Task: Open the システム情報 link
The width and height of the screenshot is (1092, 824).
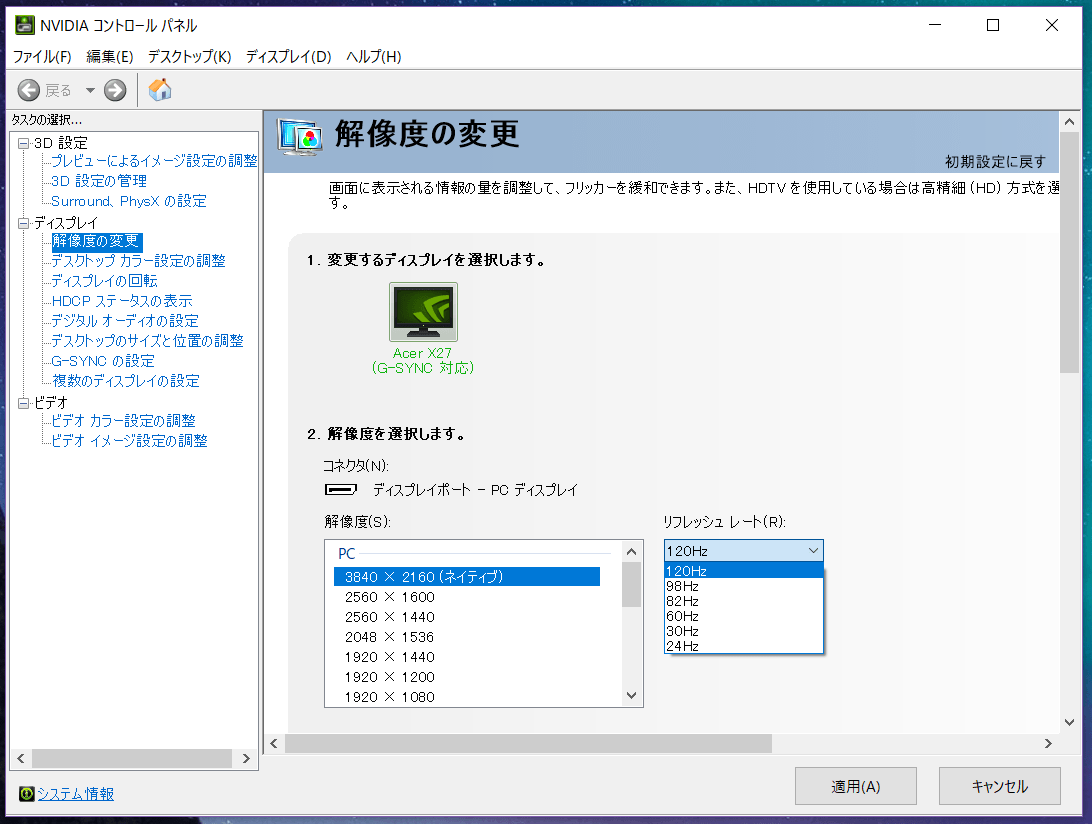Action: point(76,794)
